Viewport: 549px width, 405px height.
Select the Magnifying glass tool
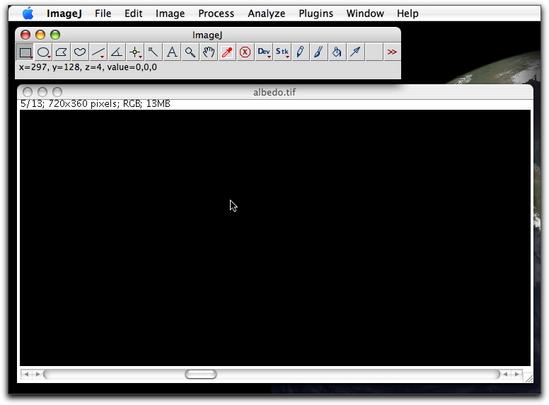[x=190, y=53]
